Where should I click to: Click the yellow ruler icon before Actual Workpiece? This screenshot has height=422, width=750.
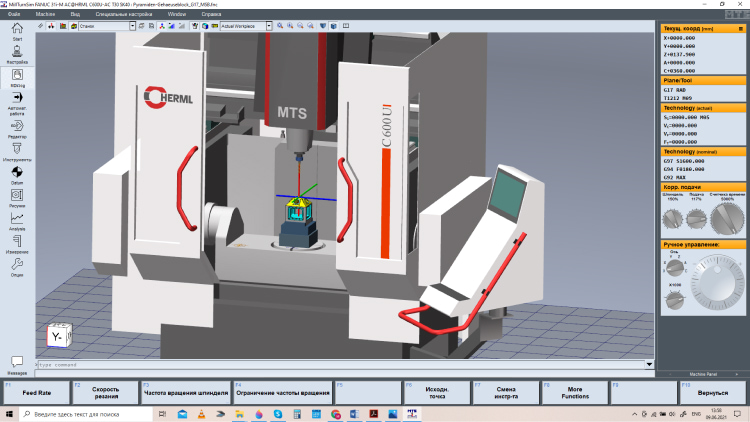215,26
